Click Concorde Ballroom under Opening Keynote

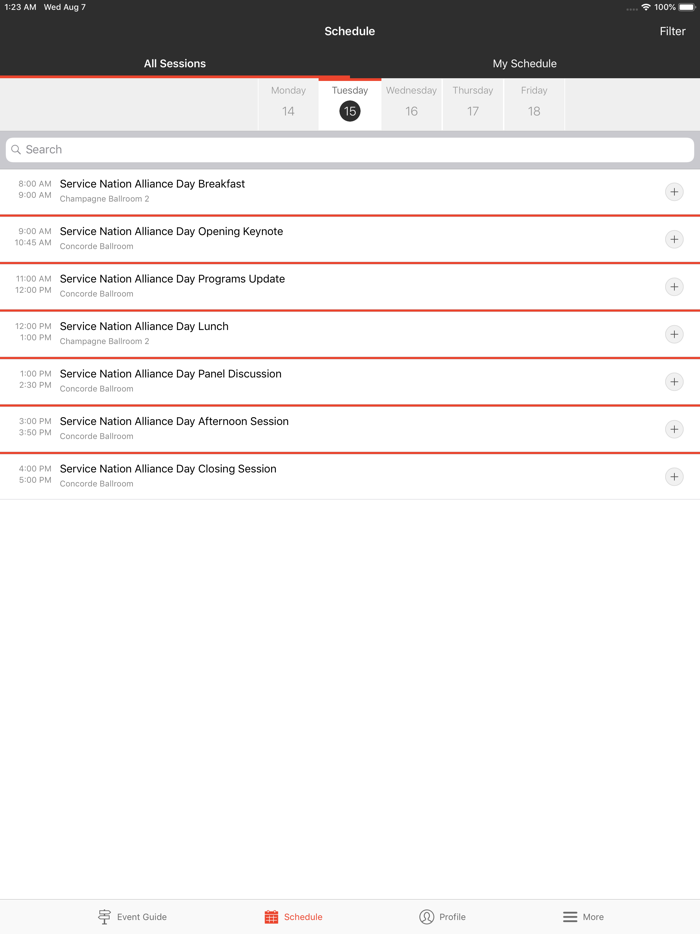coord(97,246)
